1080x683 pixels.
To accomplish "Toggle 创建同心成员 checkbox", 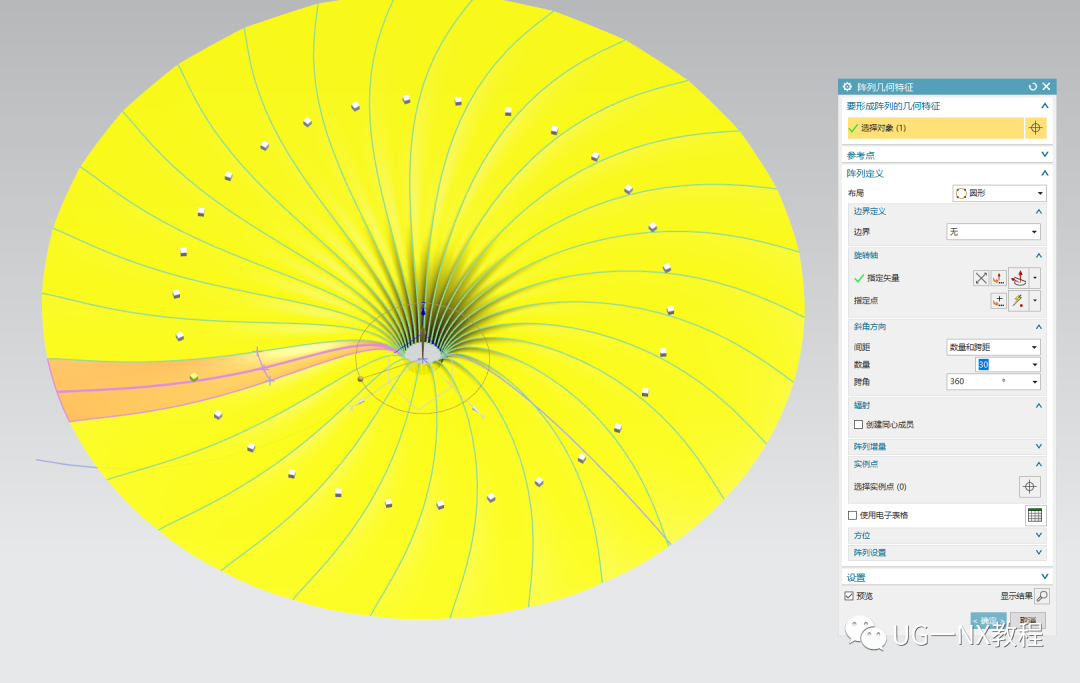I will (x=858, y=425).
